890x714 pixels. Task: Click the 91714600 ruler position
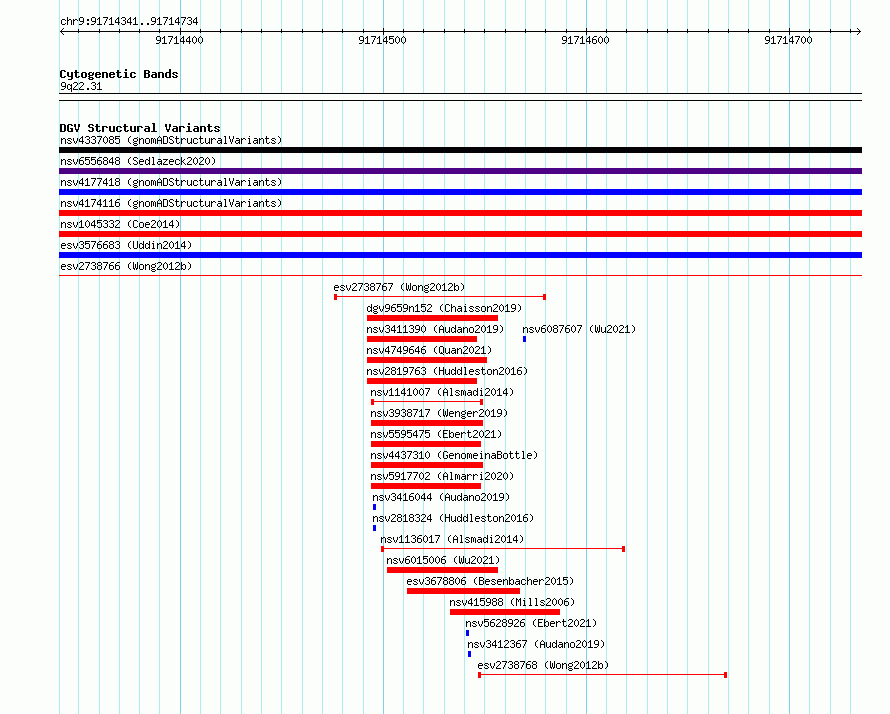pyautogui.click(x=585, y=40)
